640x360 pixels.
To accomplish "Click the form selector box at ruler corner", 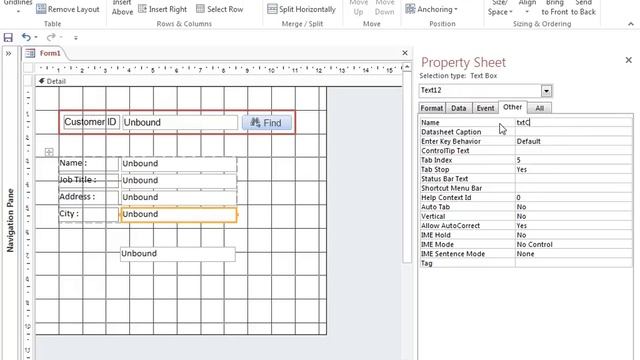I will coord(28,68).
